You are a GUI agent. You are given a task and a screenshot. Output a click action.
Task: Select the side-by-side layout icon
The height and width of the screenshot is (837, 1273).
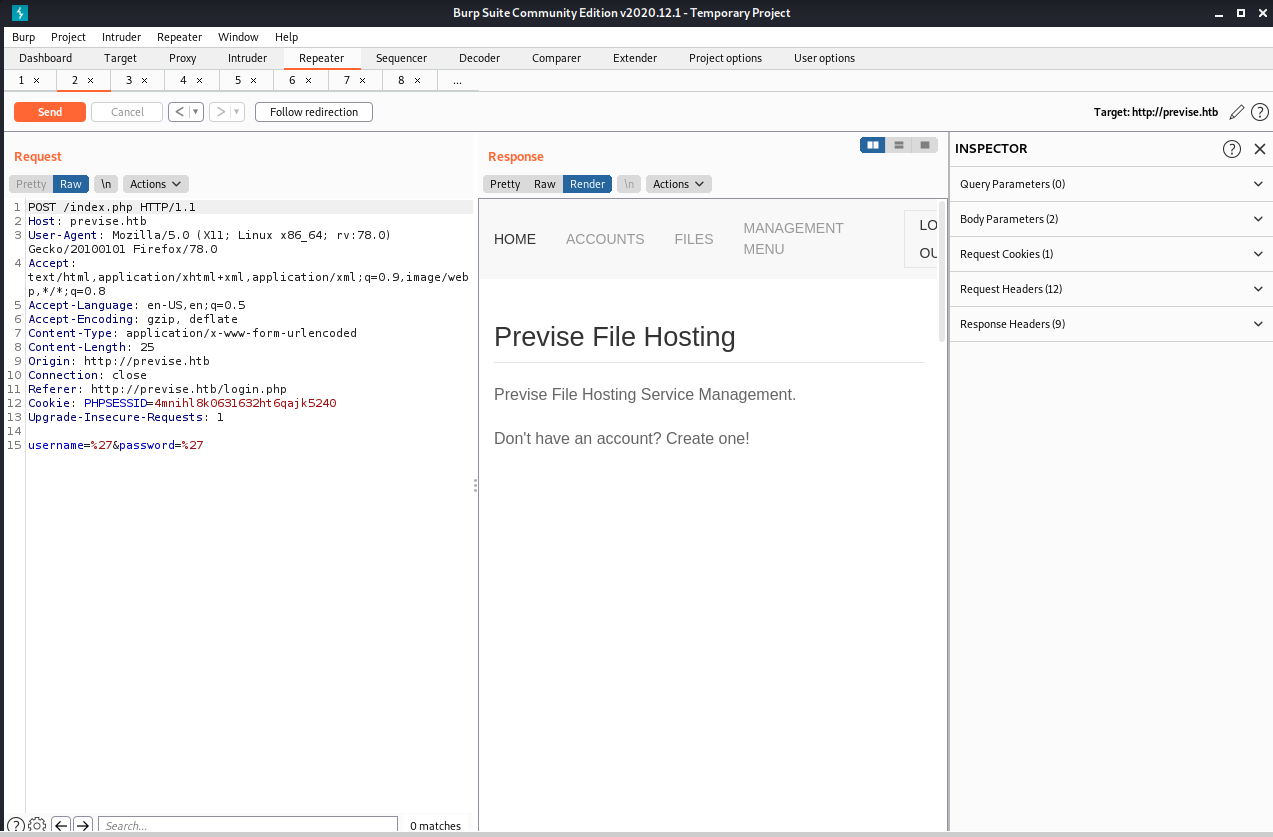click(873, 145)
